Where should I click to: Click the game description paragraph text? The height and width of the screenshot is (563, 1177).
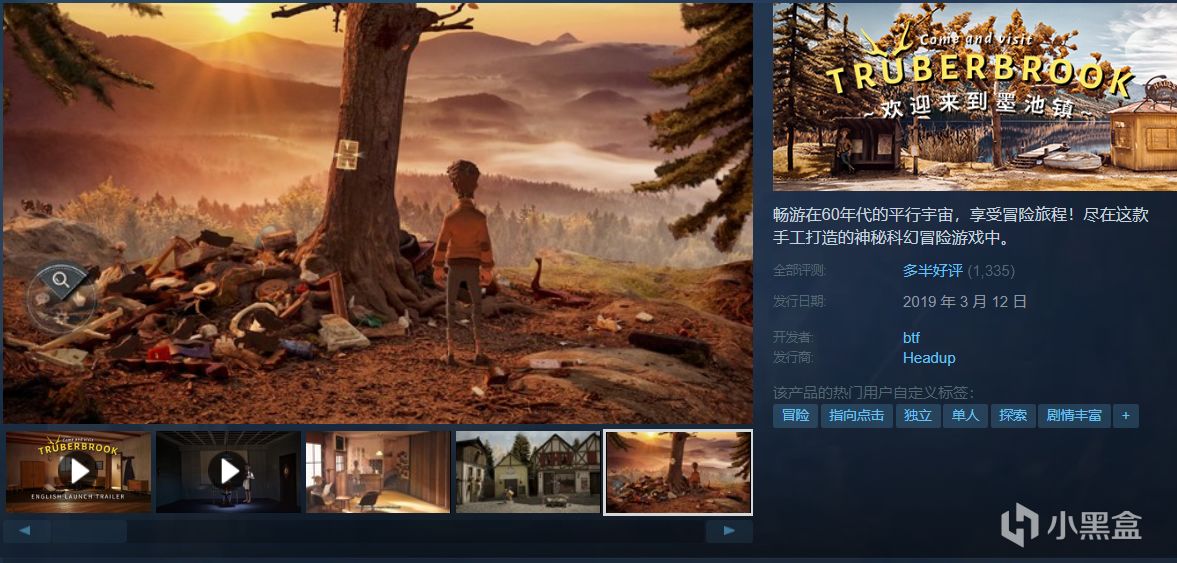click(x=961, y=227)
